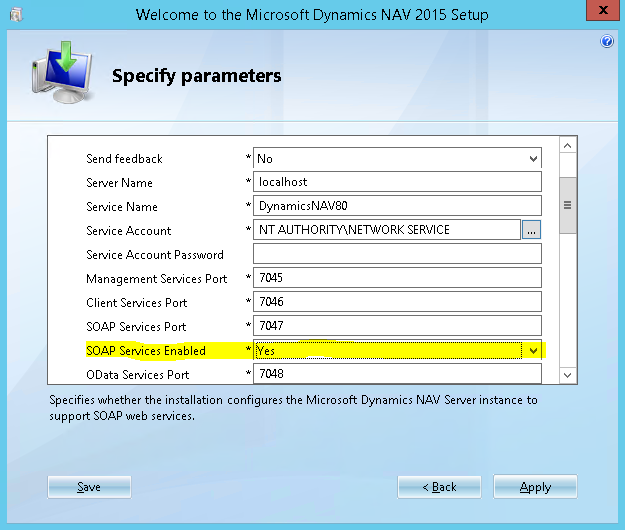Screen dimensions: 625x530
Task: Click the Server Name input field
Action: [x=397, y=182]
